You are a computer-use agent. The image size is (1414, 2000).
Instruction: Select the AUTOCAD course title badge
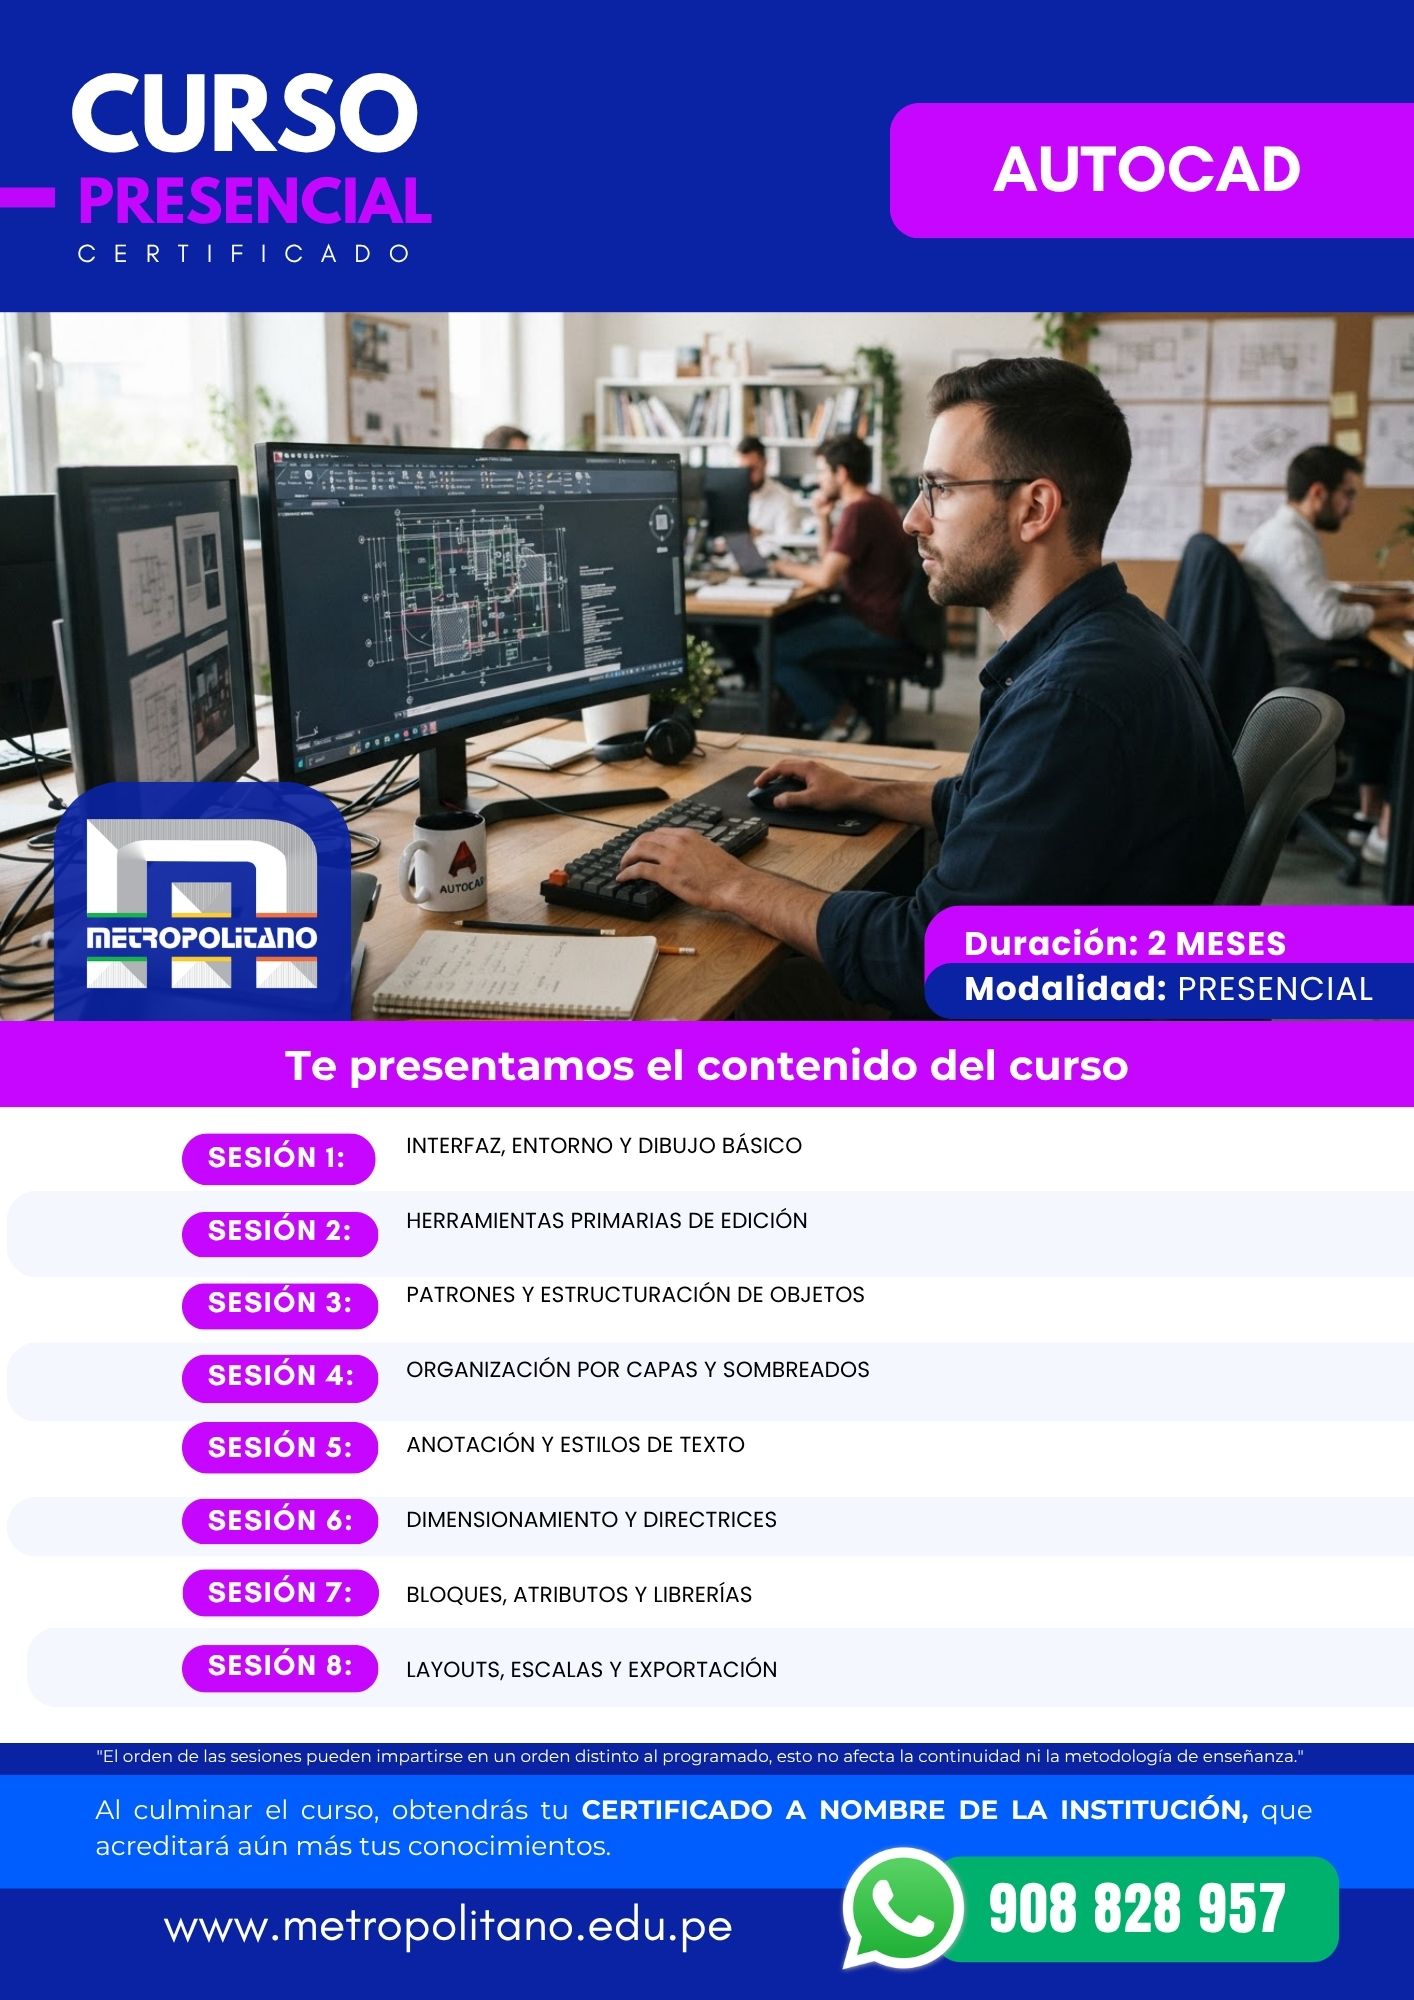[1151, 170]
